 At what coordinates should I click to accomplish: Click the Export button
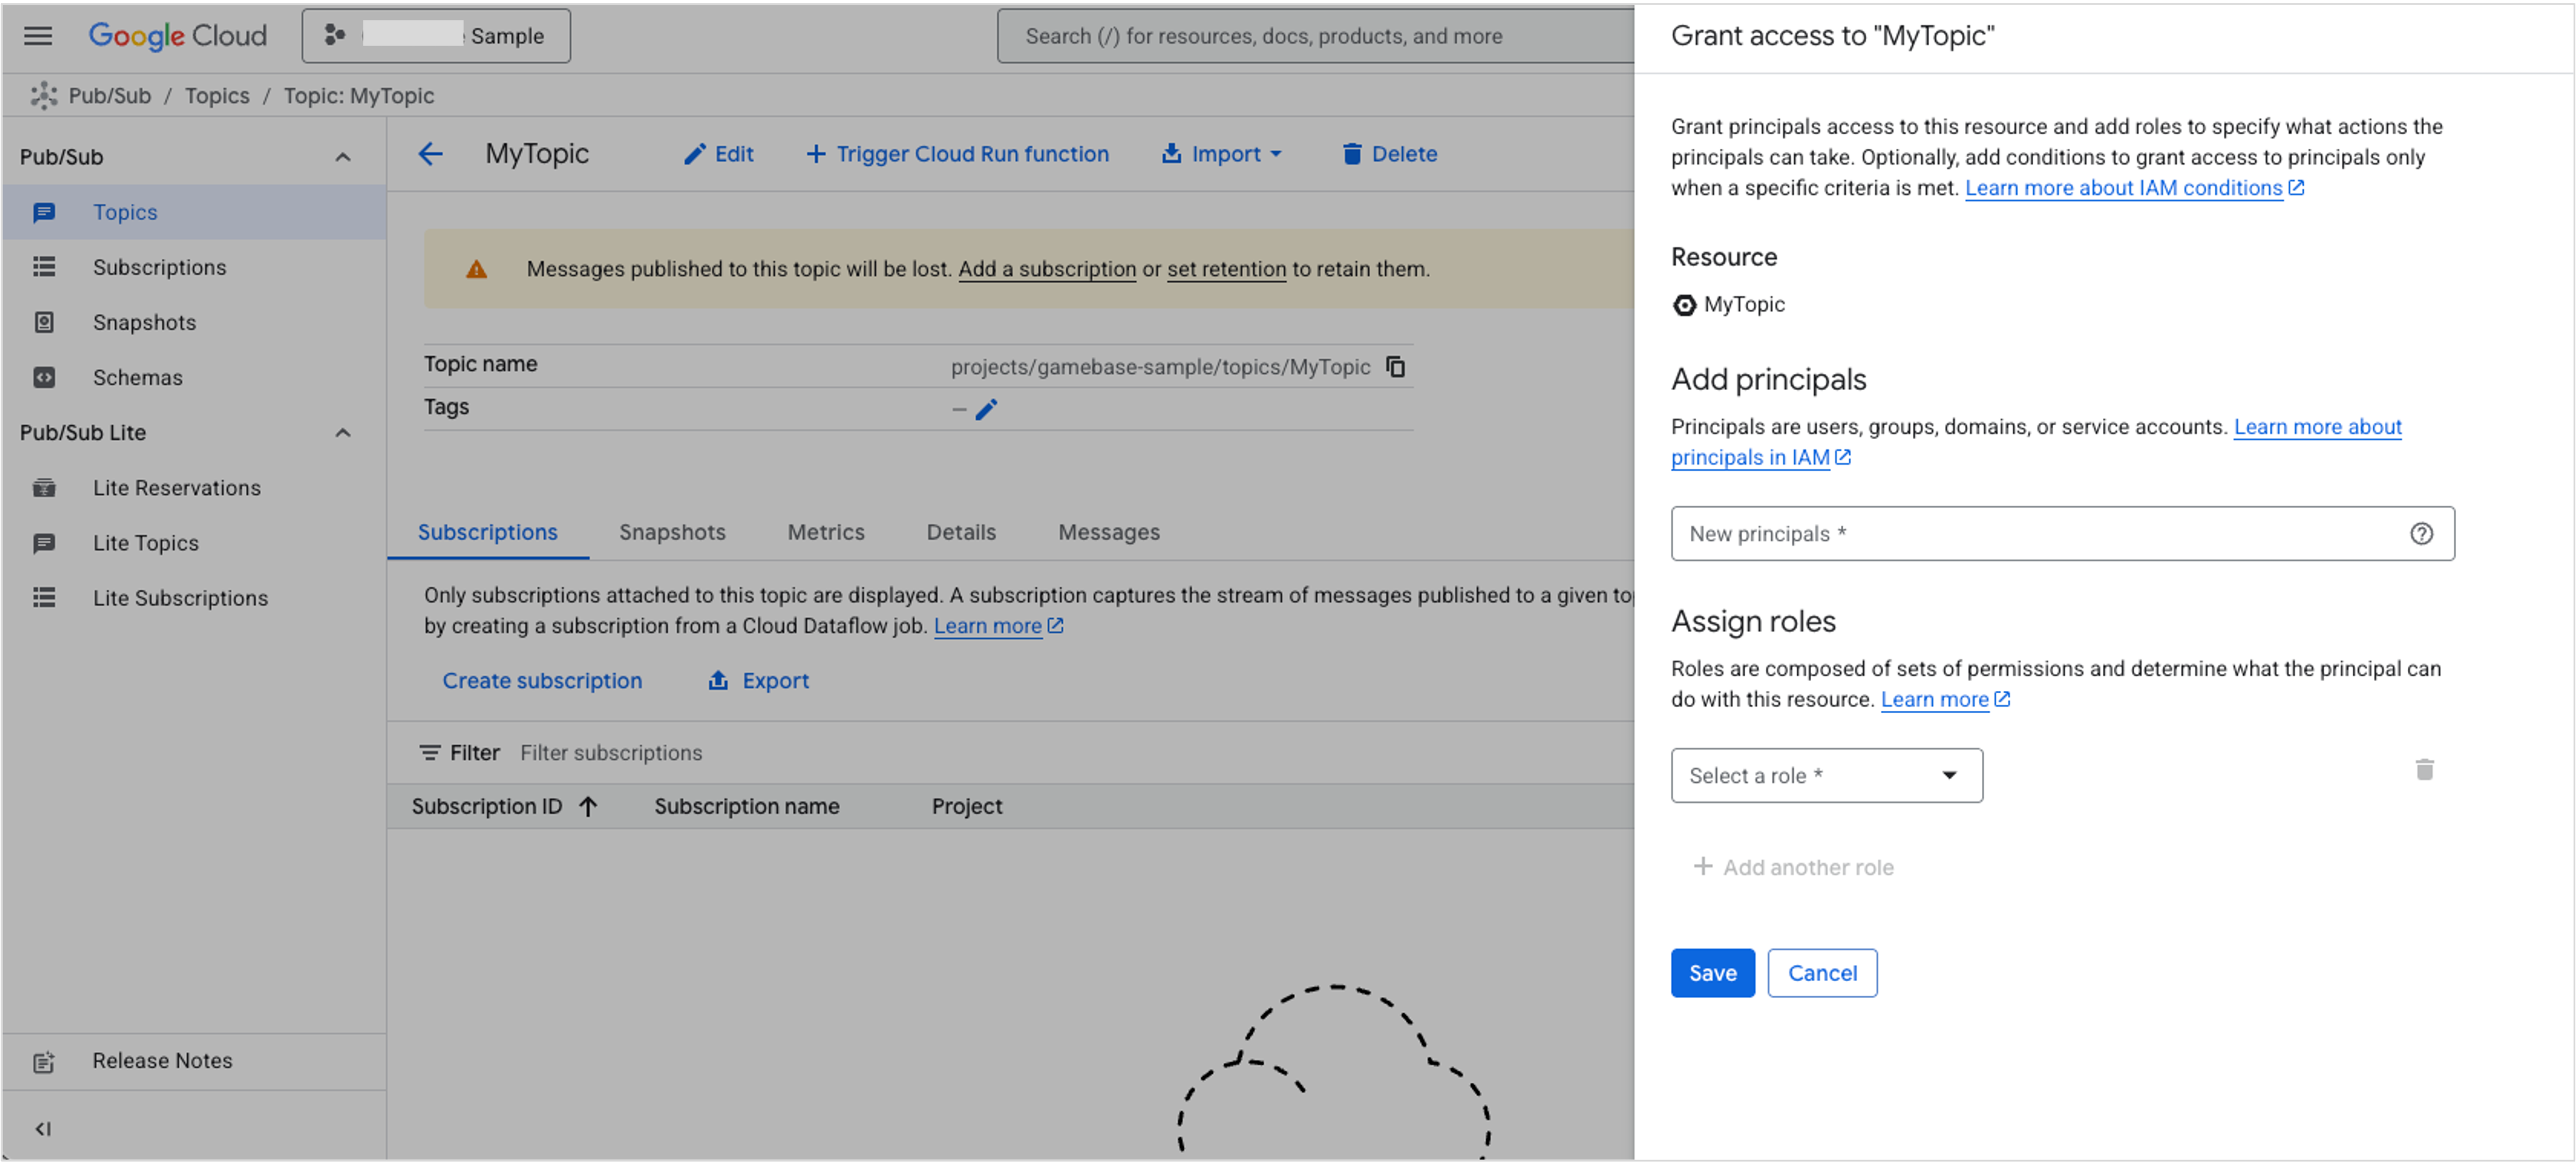point(759,681)
